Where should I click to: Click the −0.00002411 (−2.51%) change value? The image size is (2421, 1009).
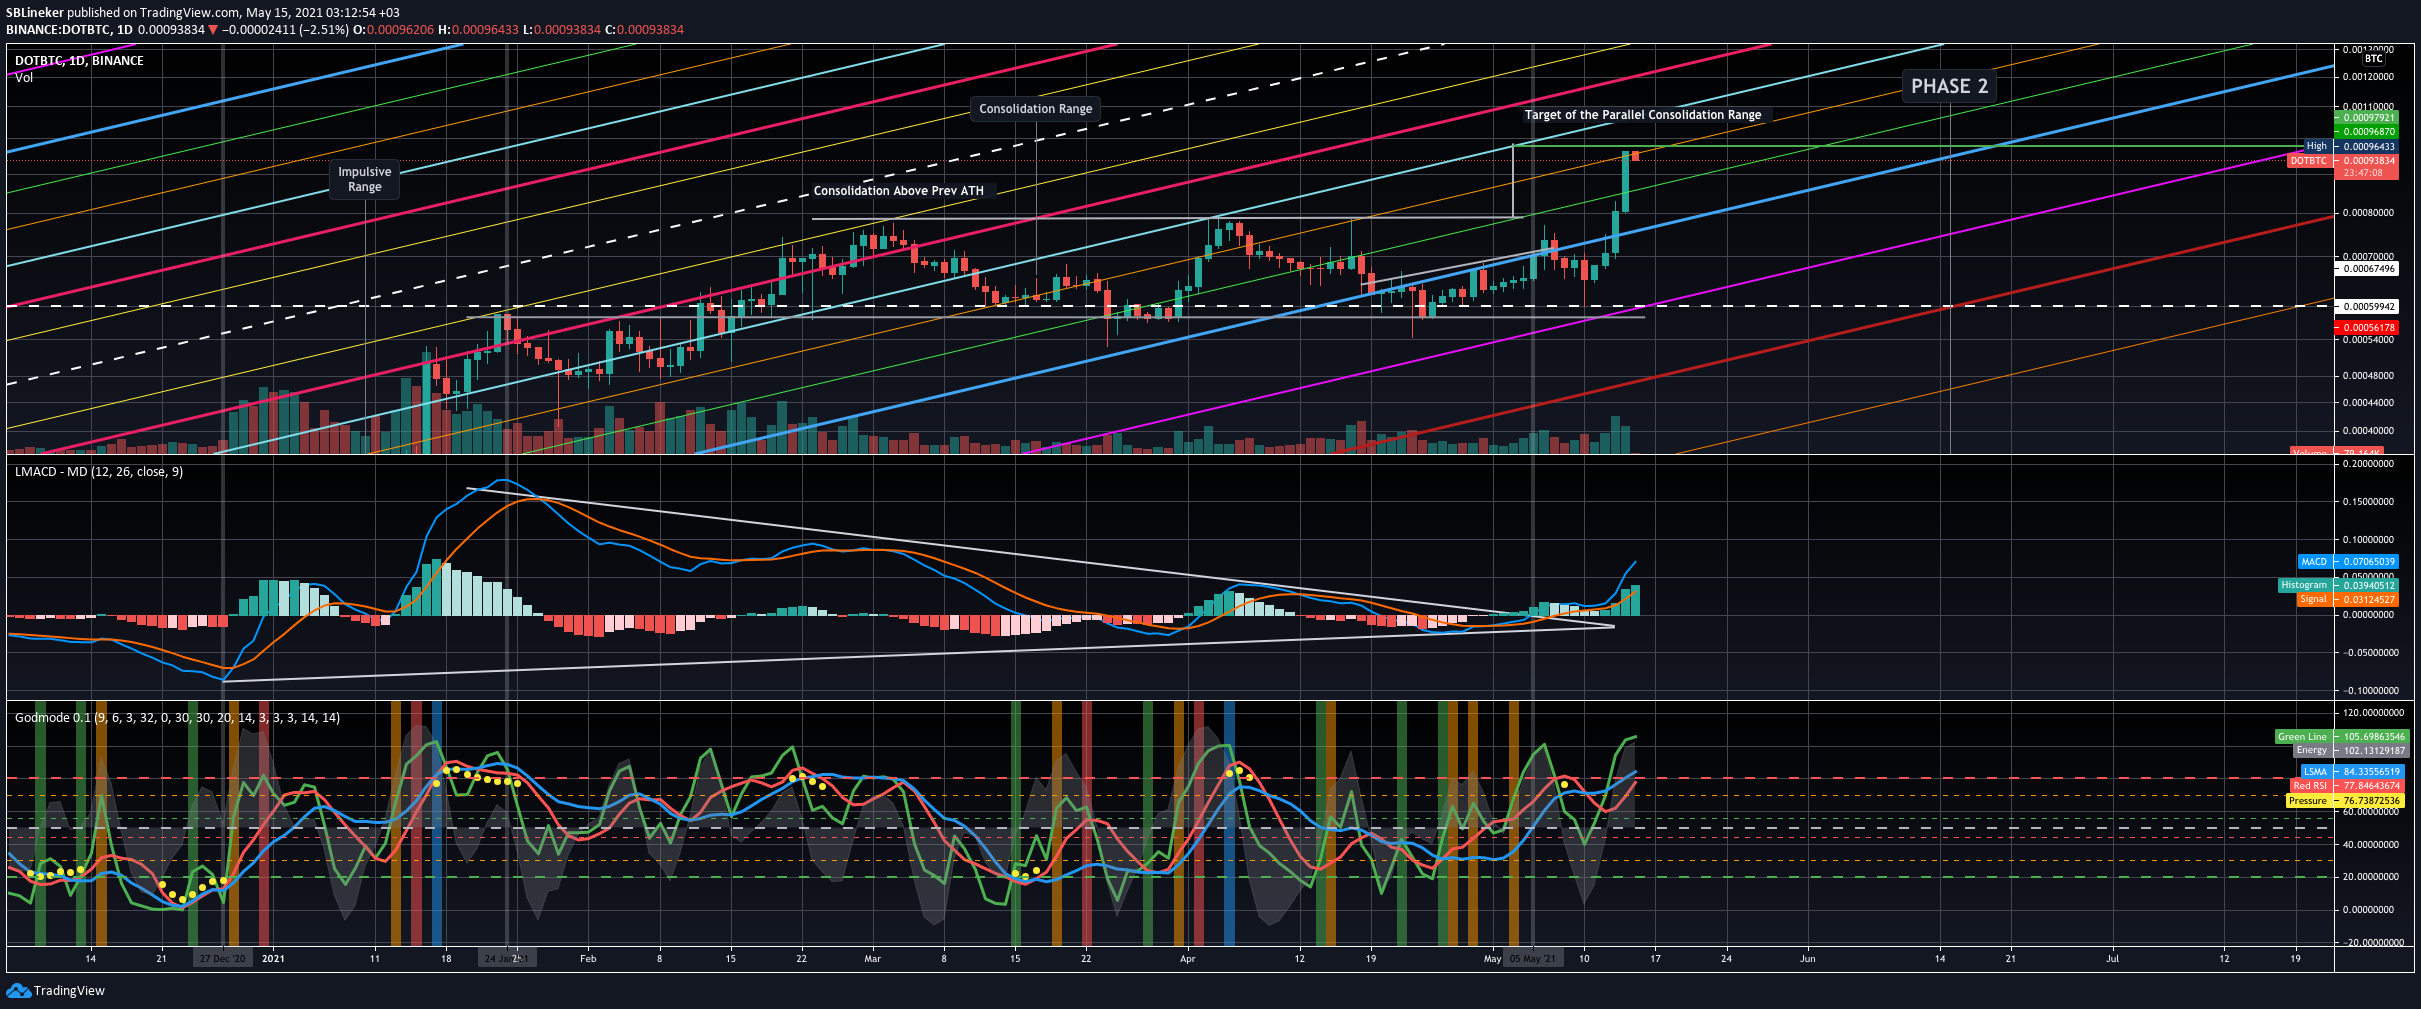pyautogui.click(x=285, y=30)
